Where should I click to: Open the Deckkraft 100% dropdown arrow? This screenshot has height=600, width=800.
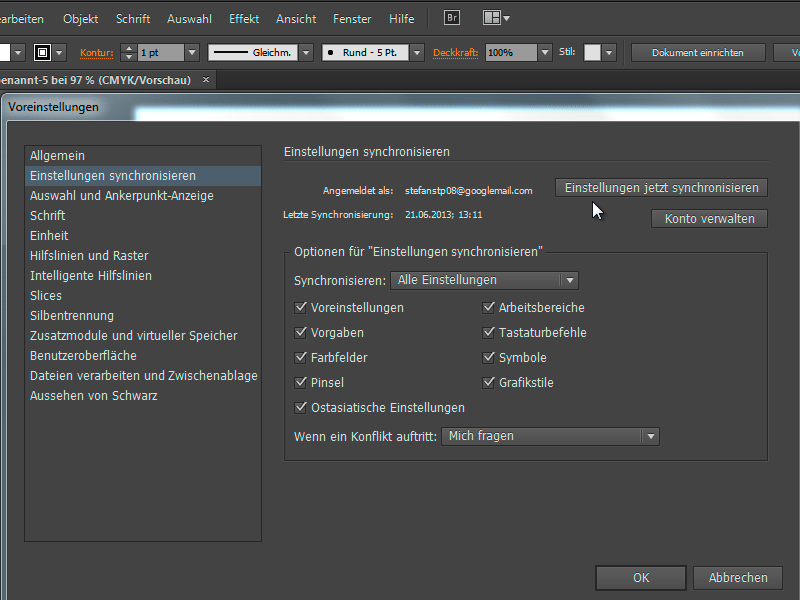(x=545, y=53)
